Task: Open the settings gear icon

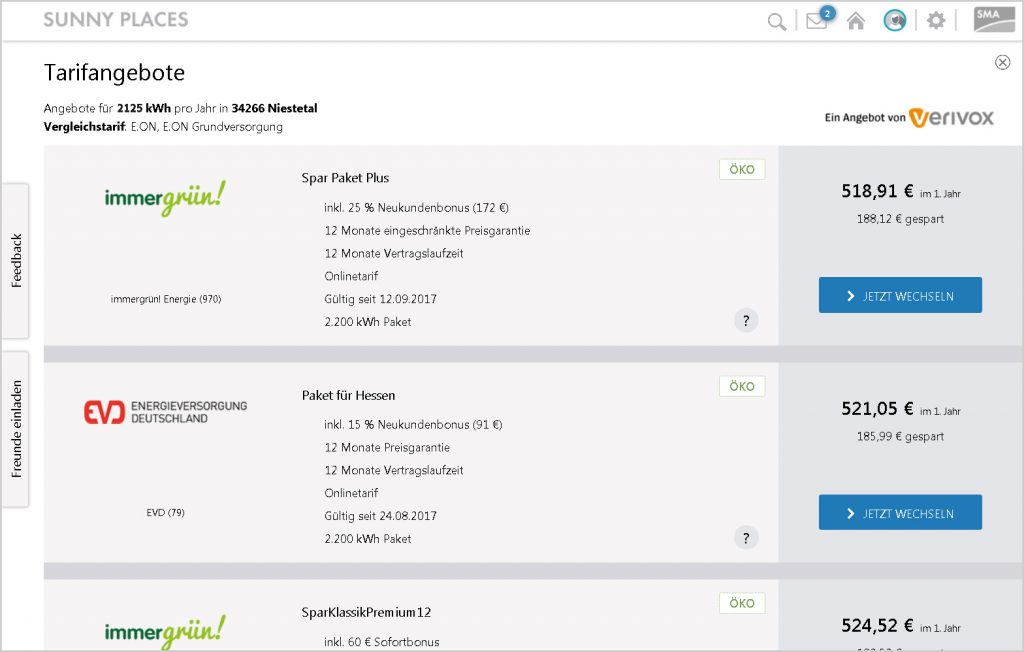Action: point(936,20)
